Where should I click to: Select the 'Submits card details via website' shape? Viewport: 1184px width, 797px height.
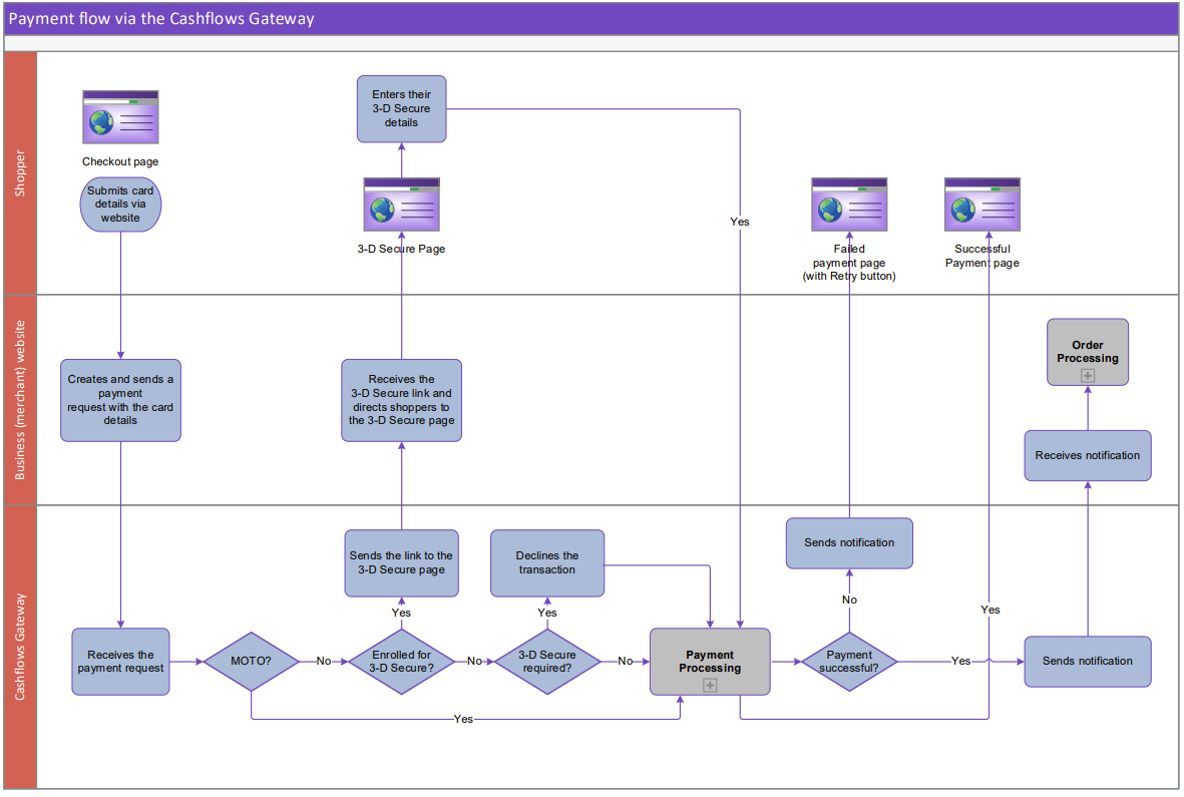[x=121, y=205]
